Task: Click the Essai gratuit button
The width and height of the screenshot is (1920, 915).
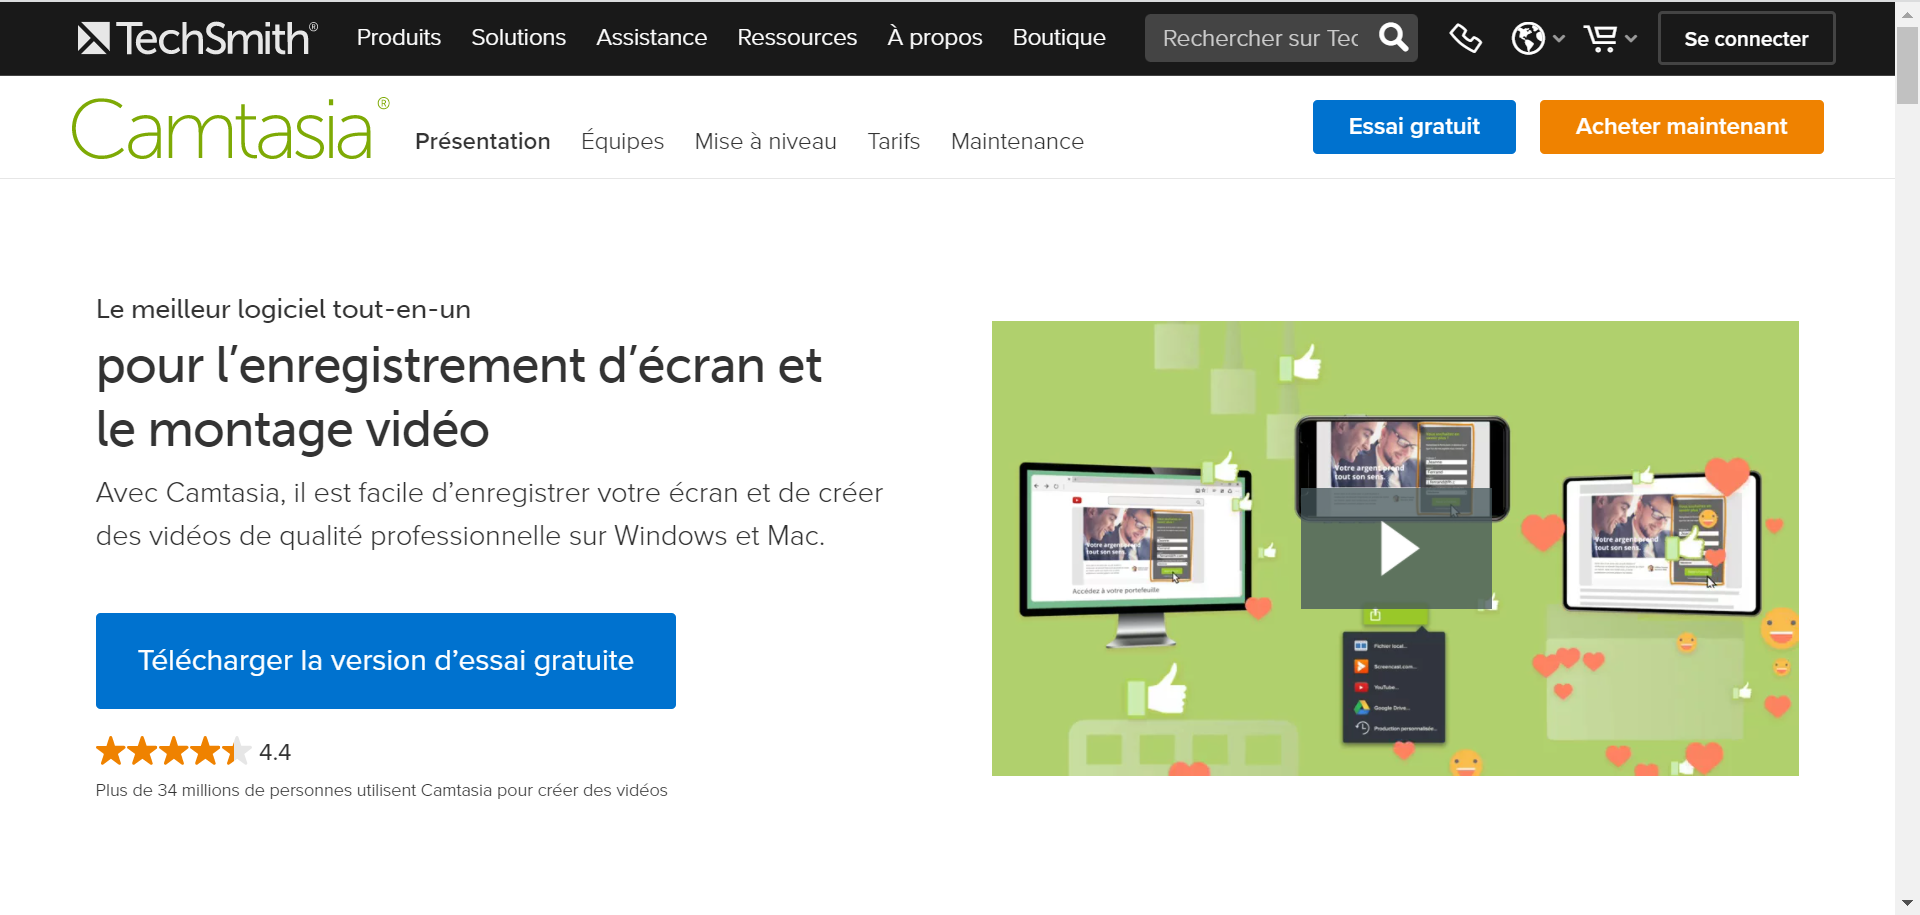Action: coord(1414,127)
